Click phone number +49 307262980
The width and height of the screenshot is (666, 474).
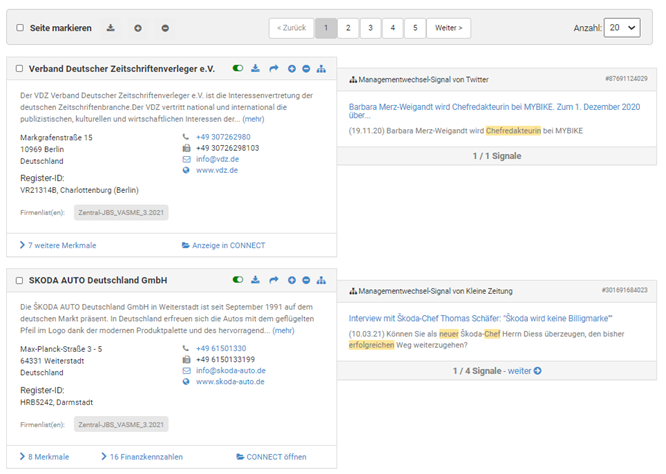(x=223, y=137)
